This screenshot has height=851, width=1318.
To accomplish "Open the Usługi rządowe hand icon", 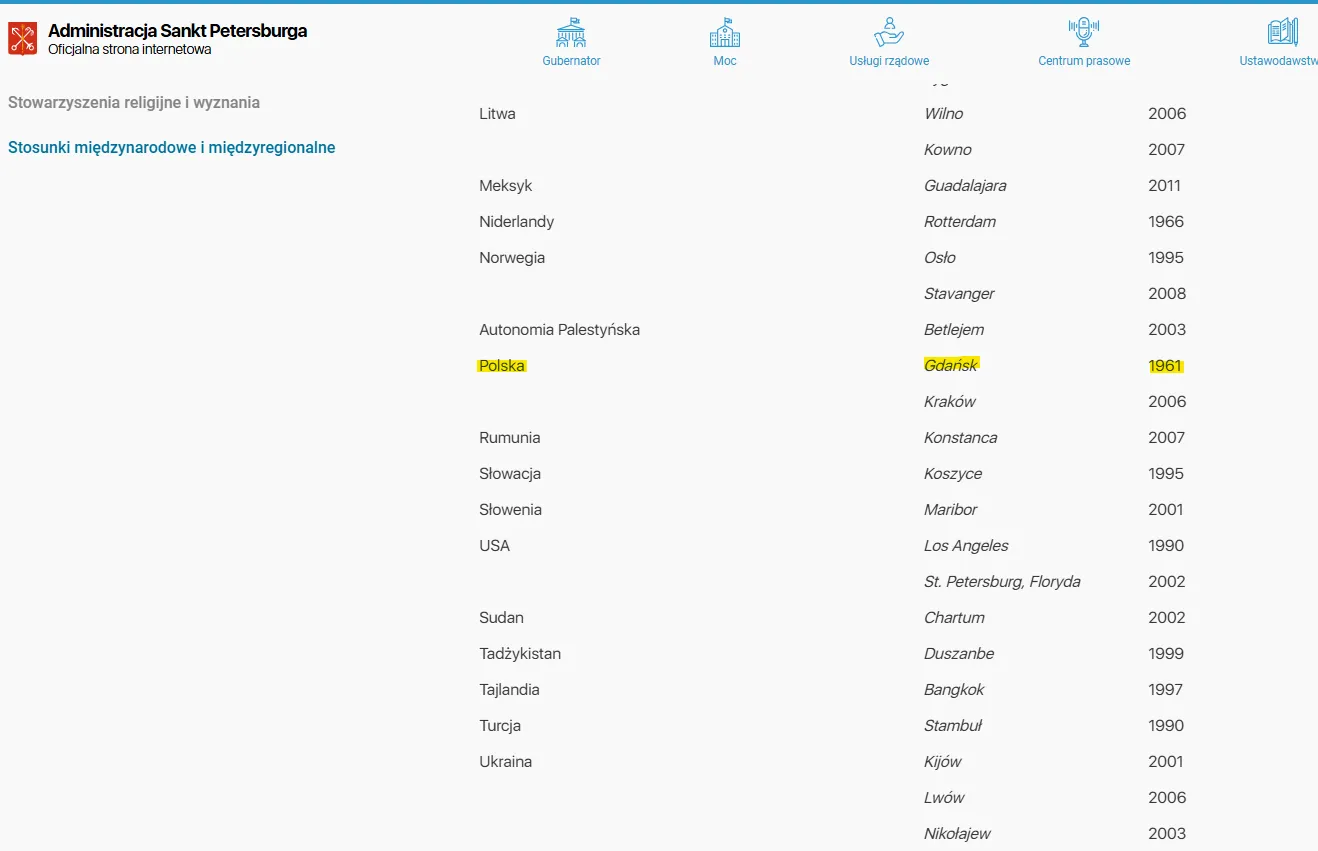I will click(x=889, y=32).
